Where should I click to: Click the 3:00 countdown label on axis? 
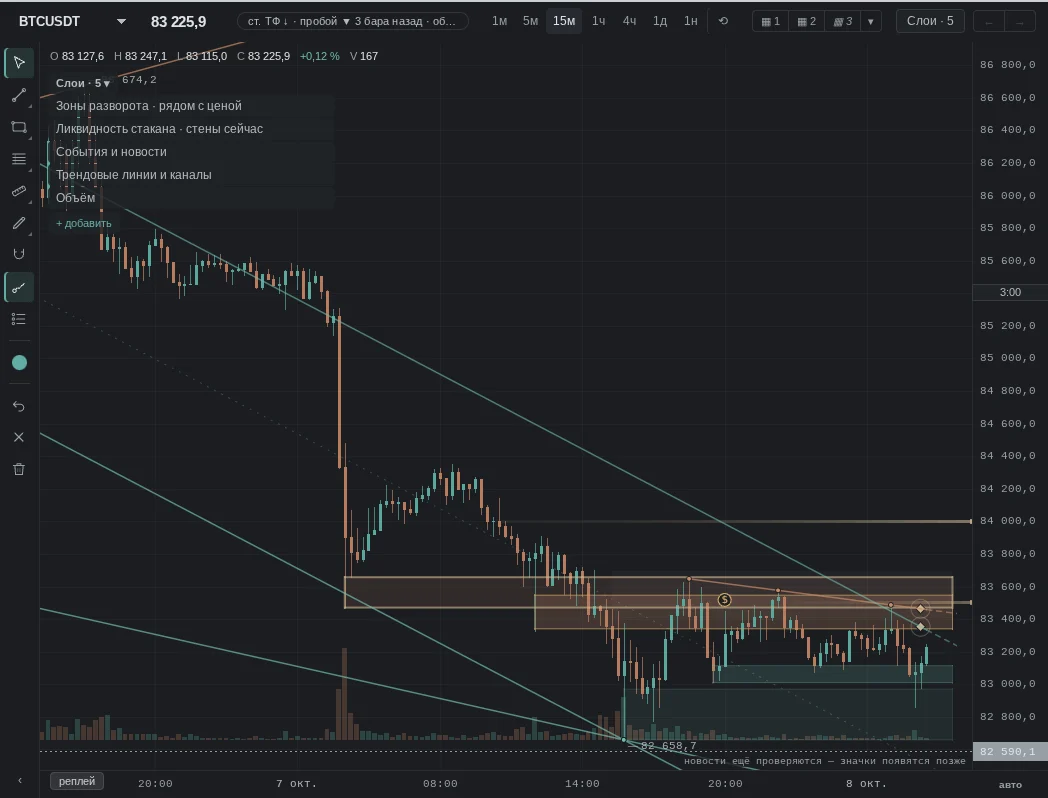pyautogui.click(x=1010, y=292)
